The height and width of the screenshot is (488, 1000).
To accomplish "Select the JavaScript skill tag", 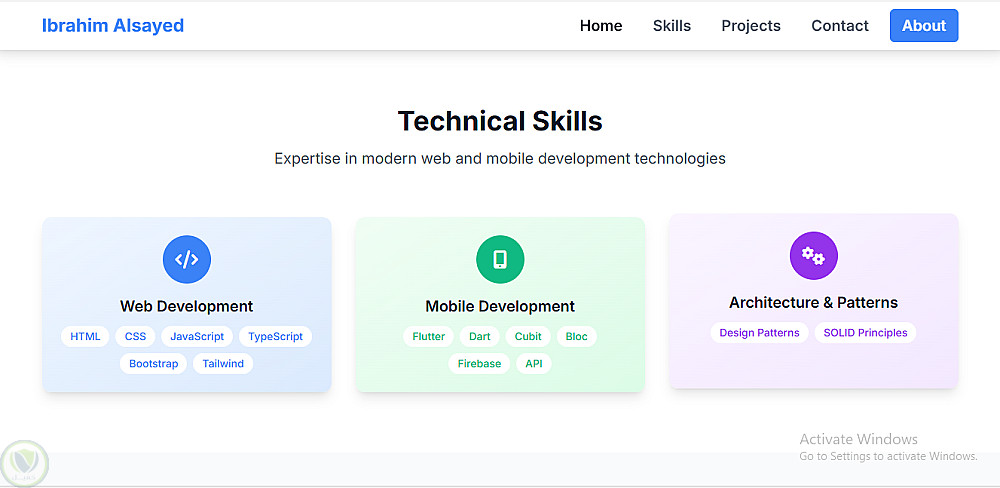I will click(197, 337).
